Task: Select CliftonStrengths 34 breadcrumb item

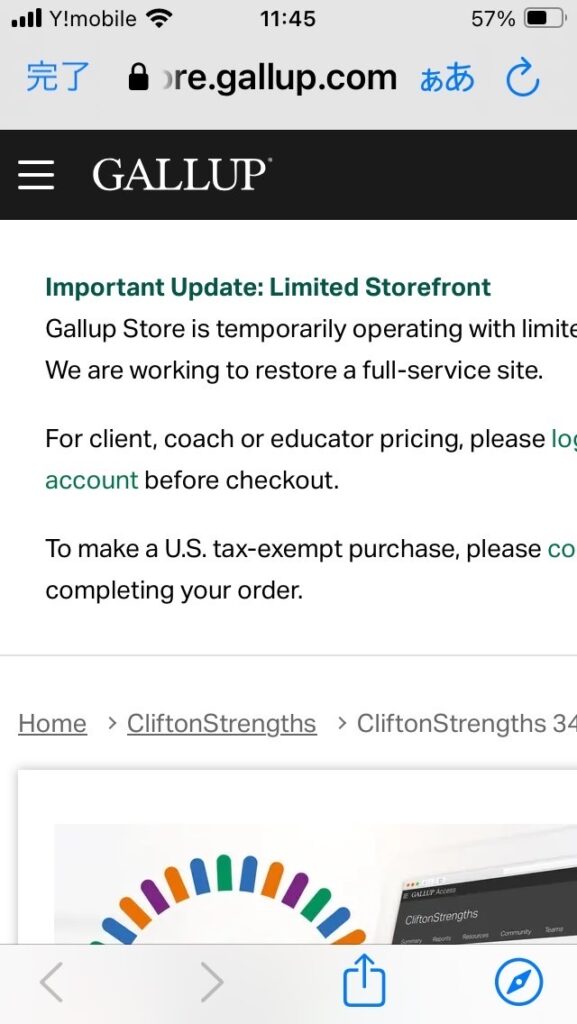Action: 467,724
